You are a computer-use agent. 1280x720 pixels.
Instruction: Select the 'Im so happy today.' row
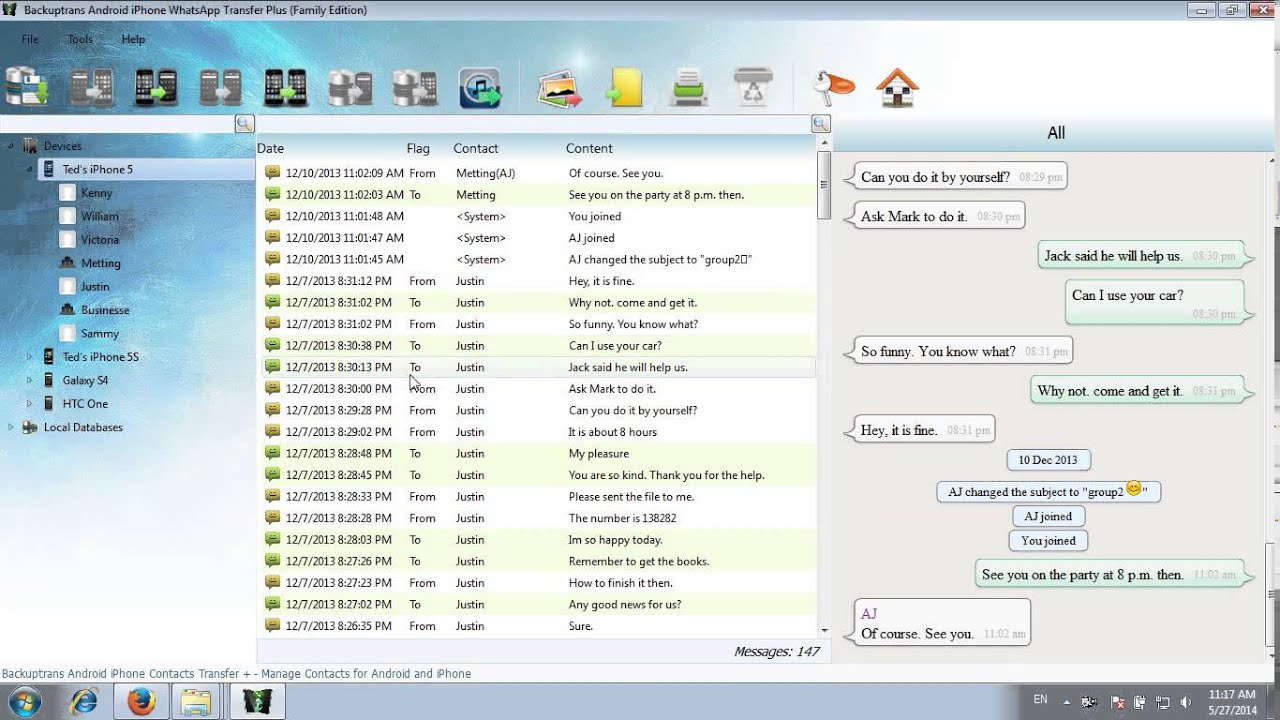coord(537,540)
